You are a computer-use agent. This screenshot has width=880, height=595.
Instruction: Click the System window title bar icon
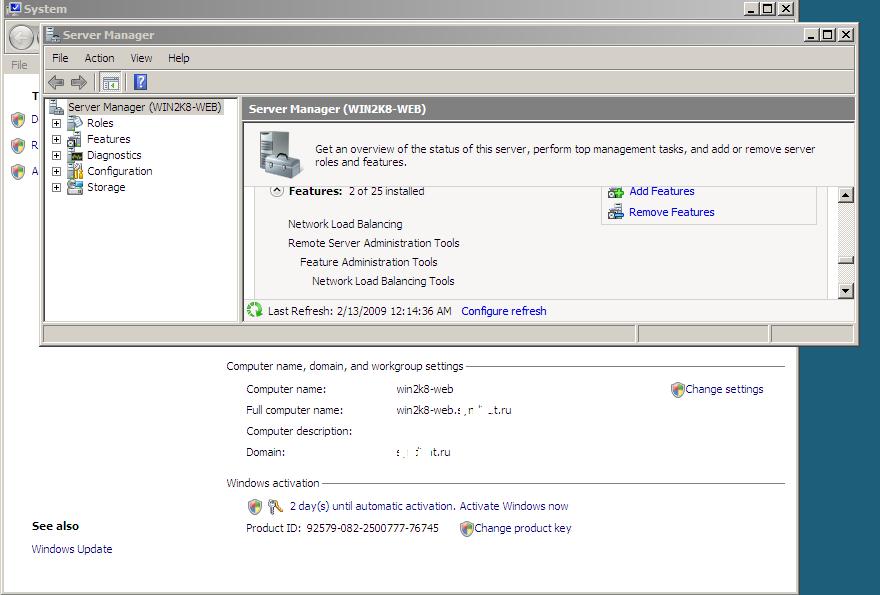15,8
